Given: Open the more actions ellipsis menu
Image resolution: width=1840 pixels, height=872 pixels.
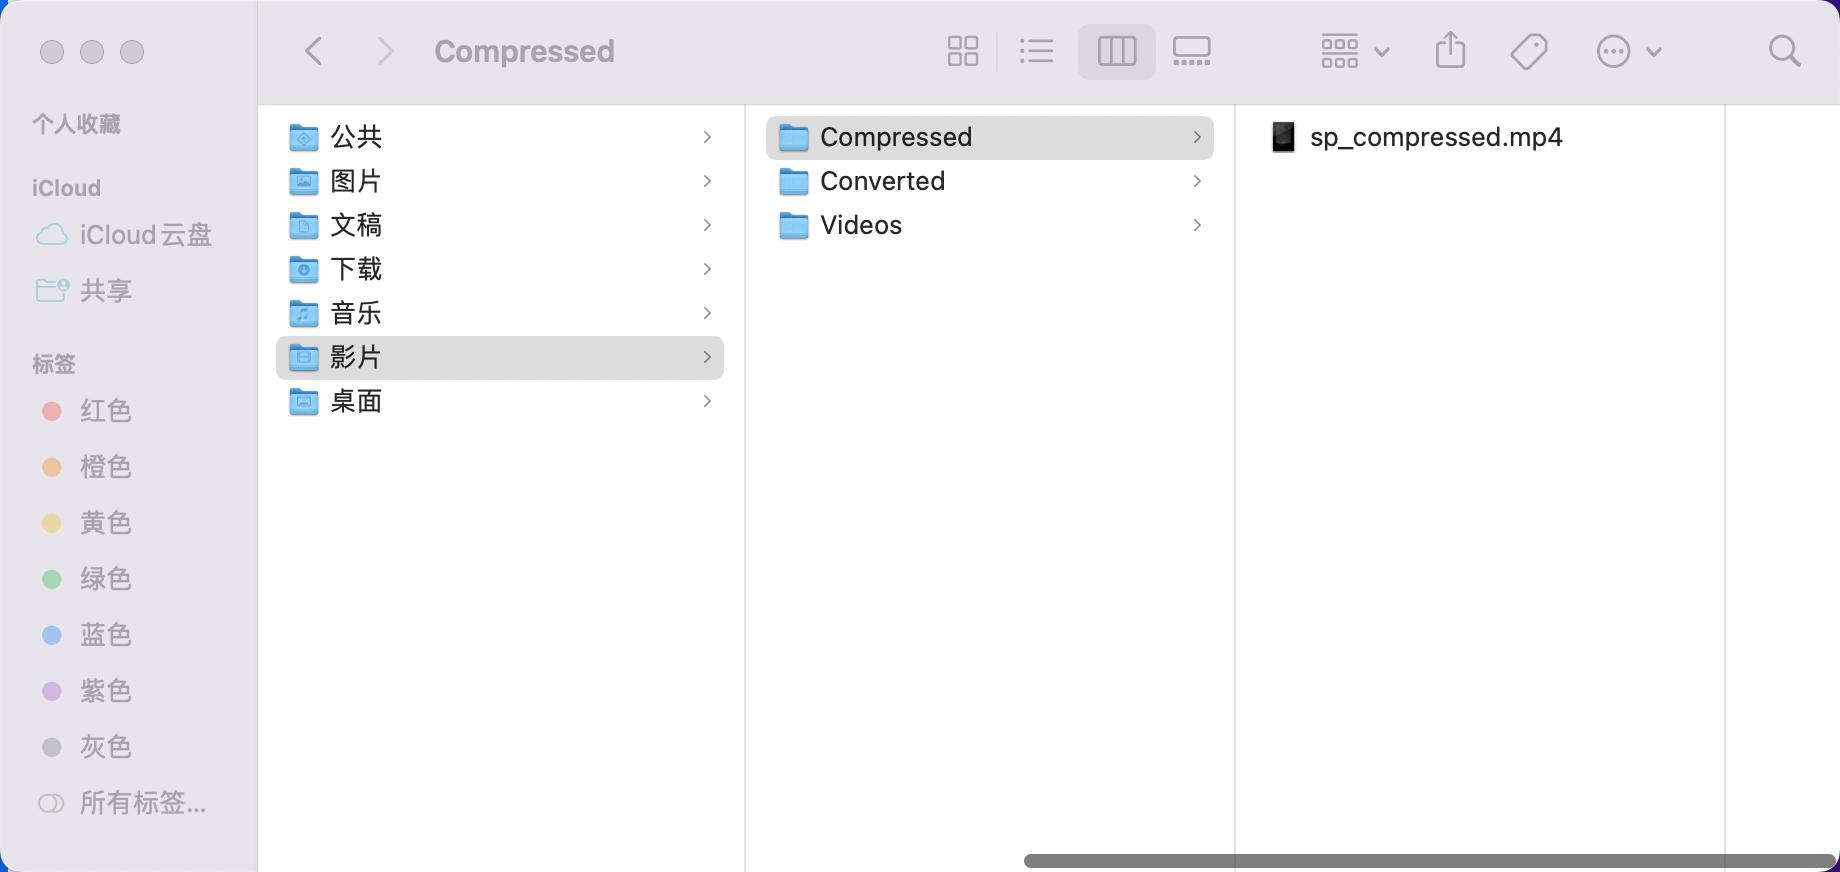Looking at the screenshot, I should click(x=1628, y=51).
